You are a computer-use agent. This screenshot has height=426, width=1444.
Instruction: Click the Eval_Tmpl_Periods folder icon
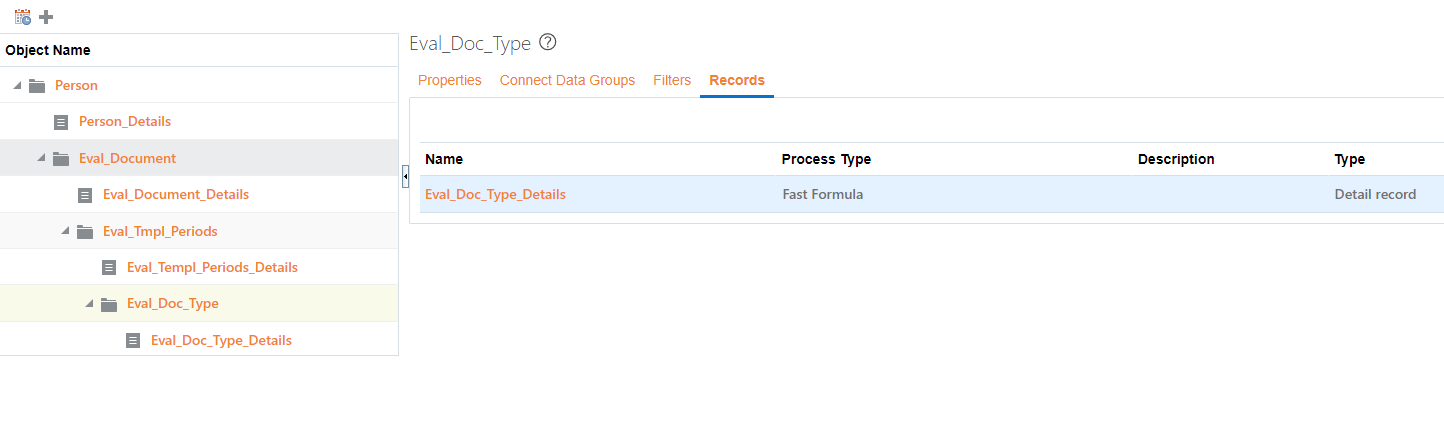tap(85, 232)
